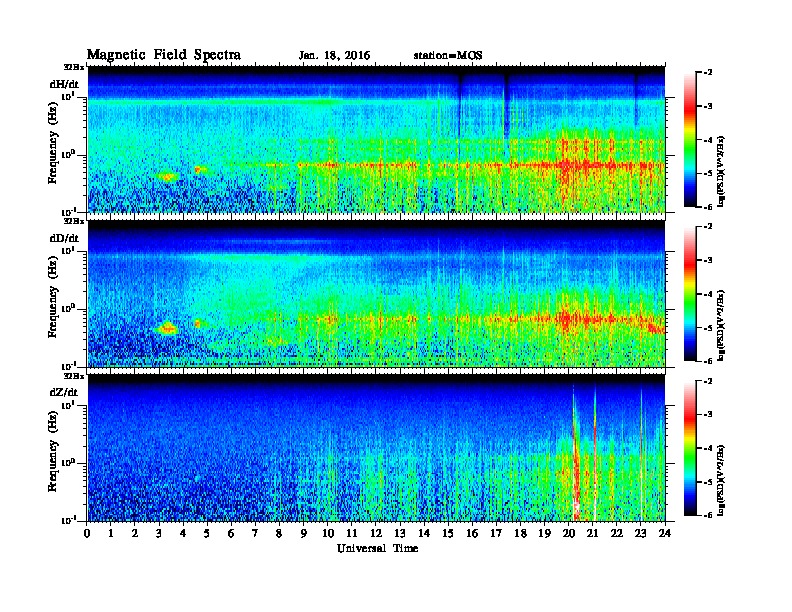The height and width of the screenshot is (612, 792).
Task: Click hour tick label '23' on time axis
Action: 641,533
